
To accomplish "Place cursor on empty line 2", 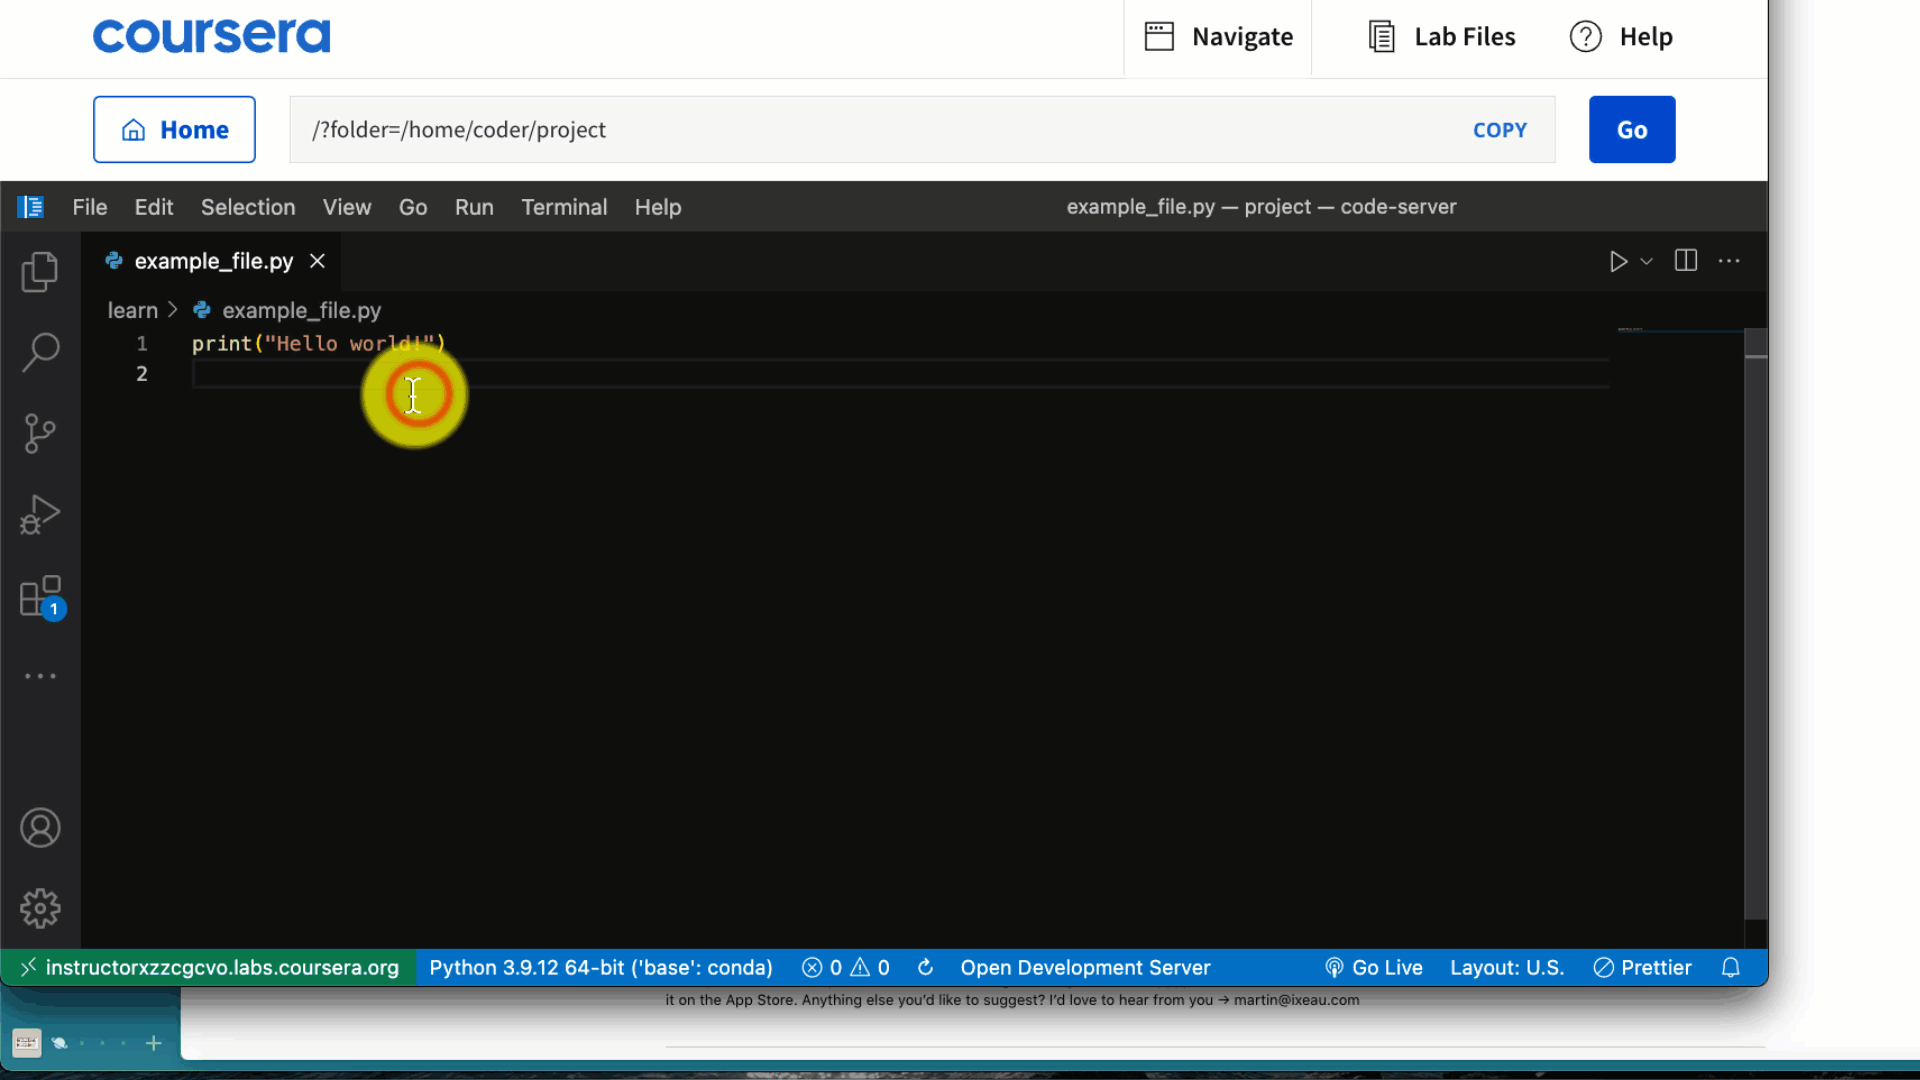I will pyautogui.click(x=900, y=374).
